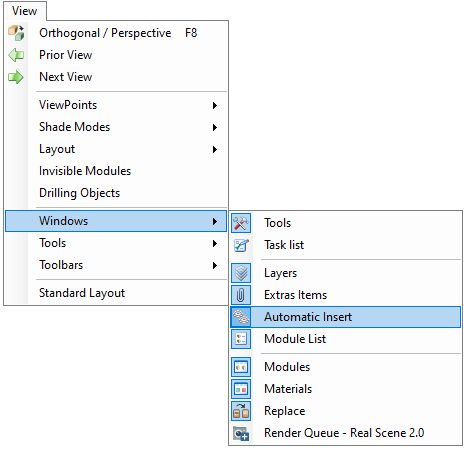This screenshot has width=466, height=450.
Task: Toggle the Layers window icon
Action: 241,273
